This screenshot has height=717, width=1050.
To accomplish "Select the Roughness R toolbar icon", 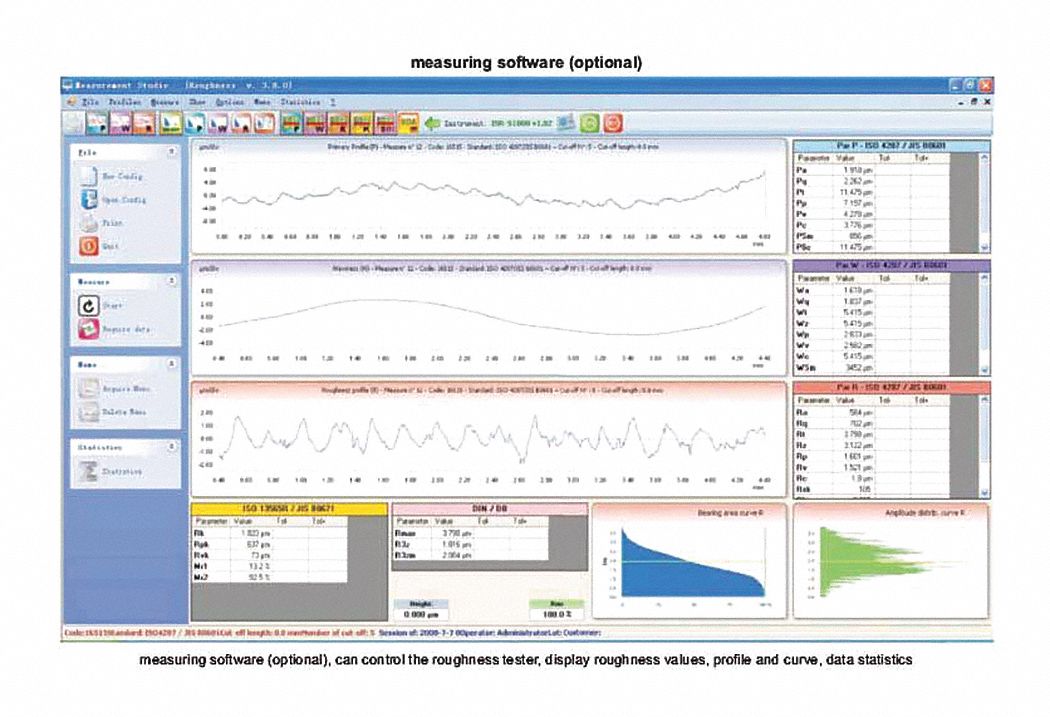I will (142, 122).
